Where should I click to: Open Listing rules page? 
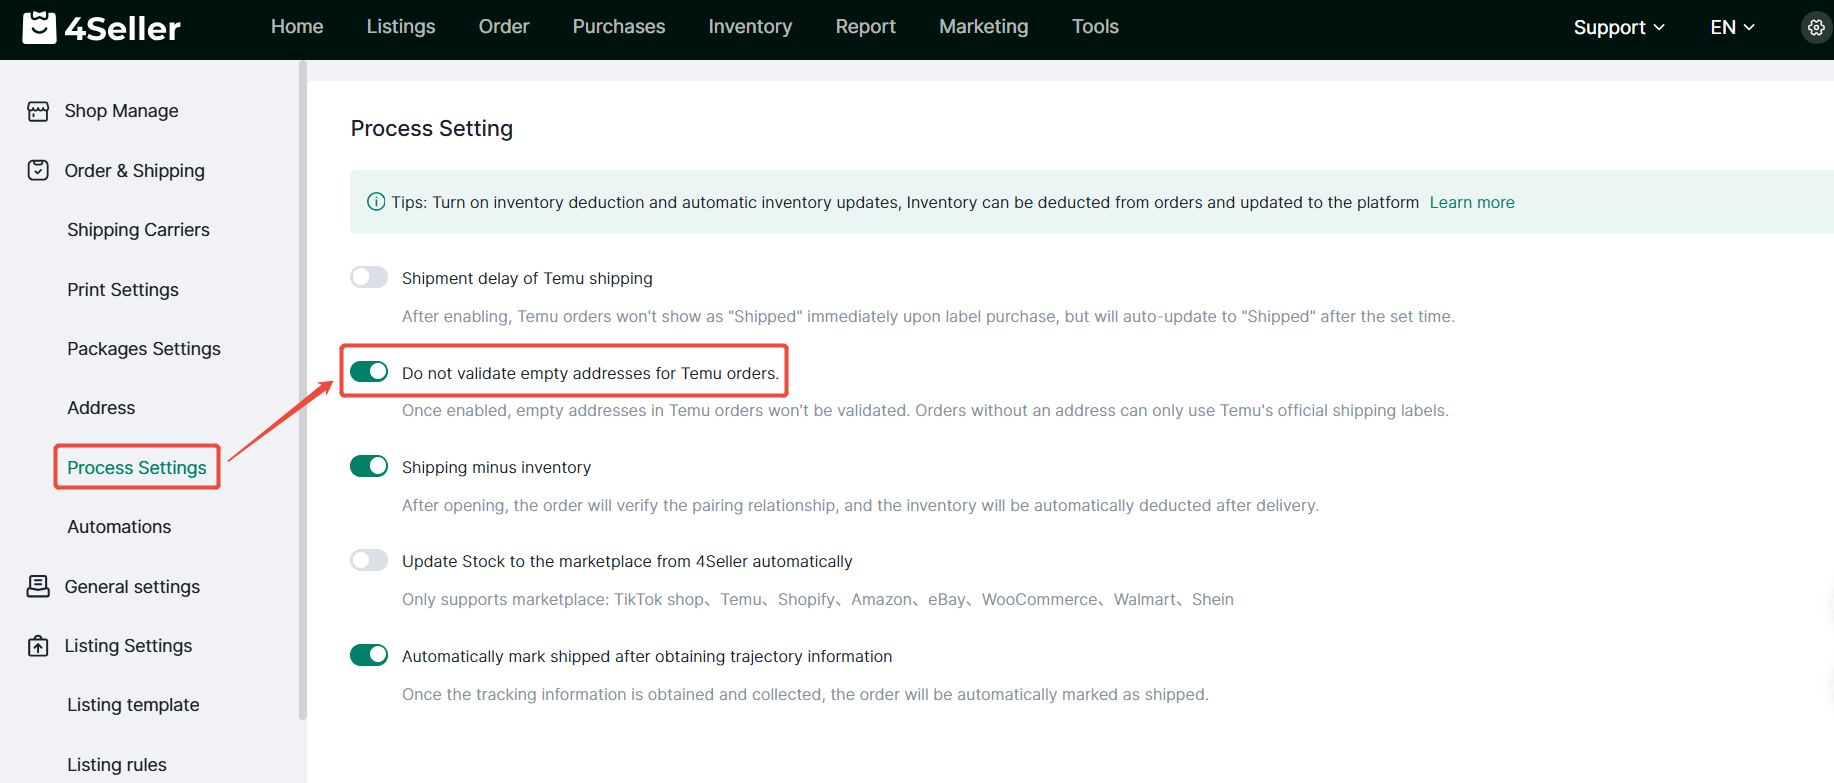[117, 765]
